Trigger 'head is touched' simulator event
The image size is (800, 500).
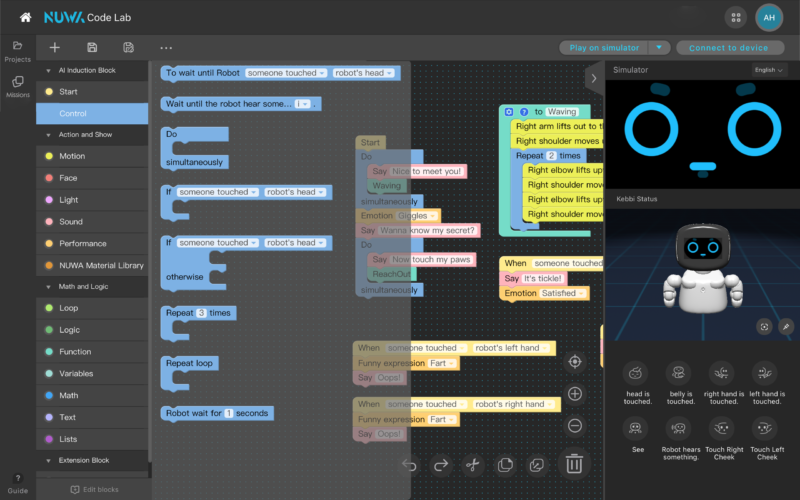[635, 379]
